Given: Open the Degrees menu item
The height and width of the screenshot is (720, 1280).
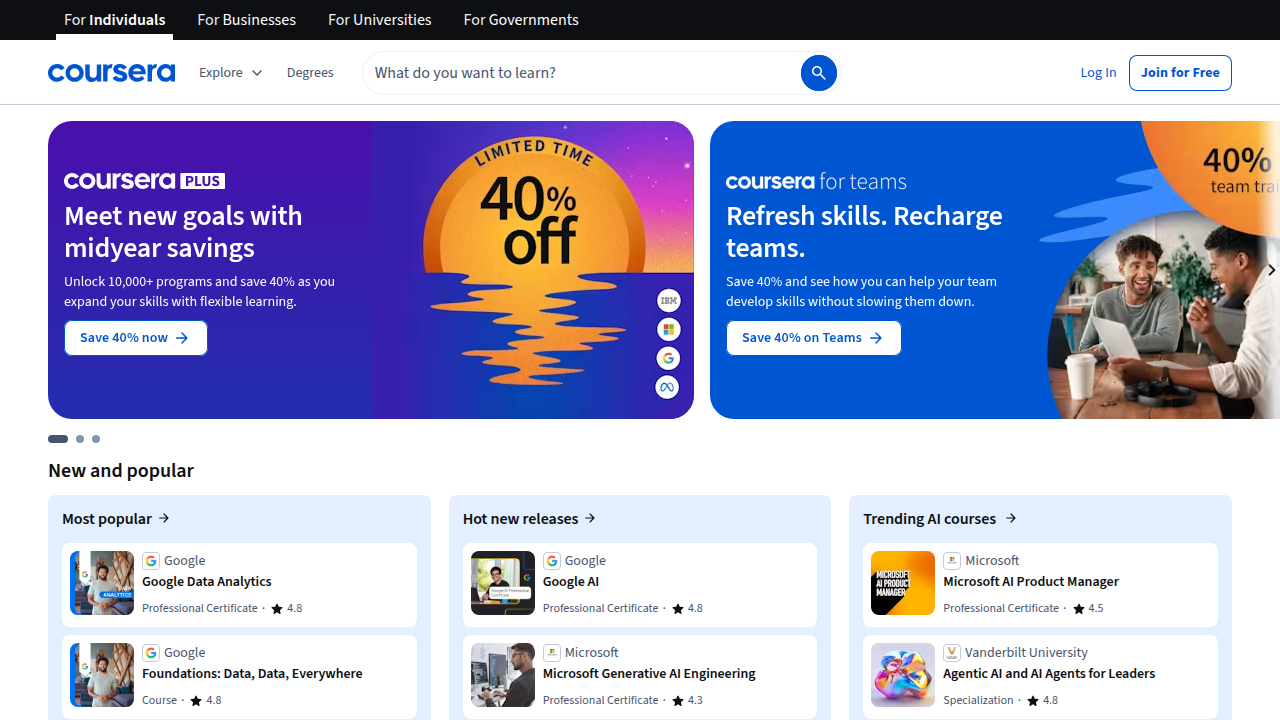Looking at the screenshot, I should point(310,73).
